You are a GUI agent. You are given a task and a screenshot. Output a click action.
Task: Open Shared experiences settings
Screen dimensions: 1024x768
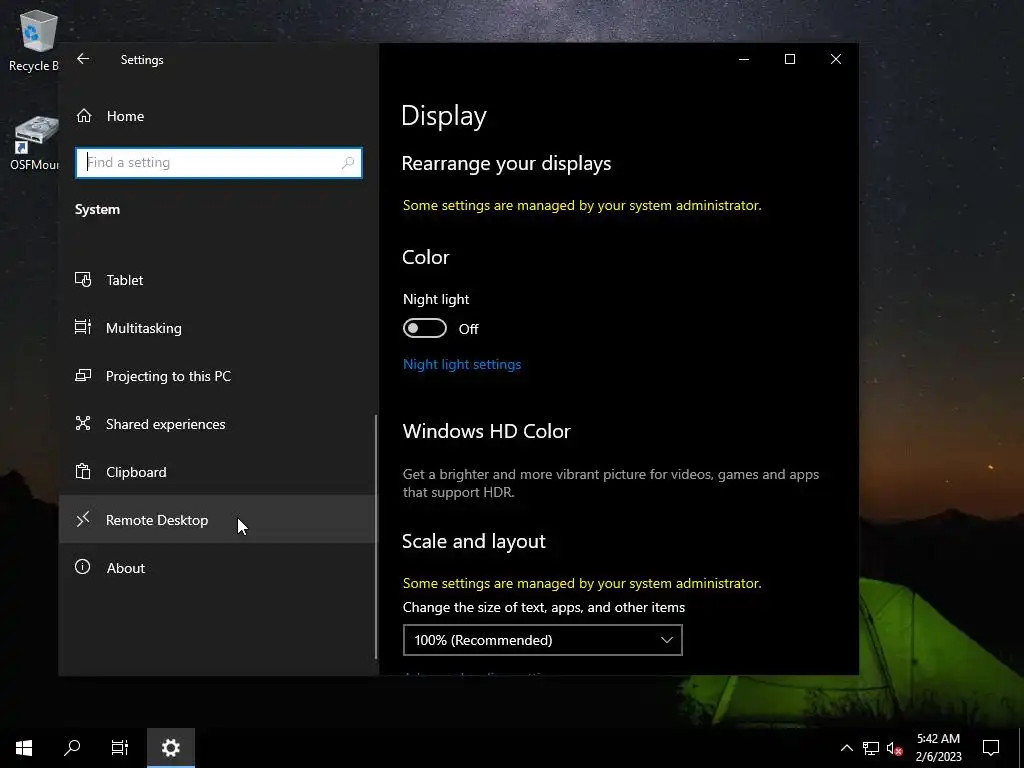click(218, 424)
